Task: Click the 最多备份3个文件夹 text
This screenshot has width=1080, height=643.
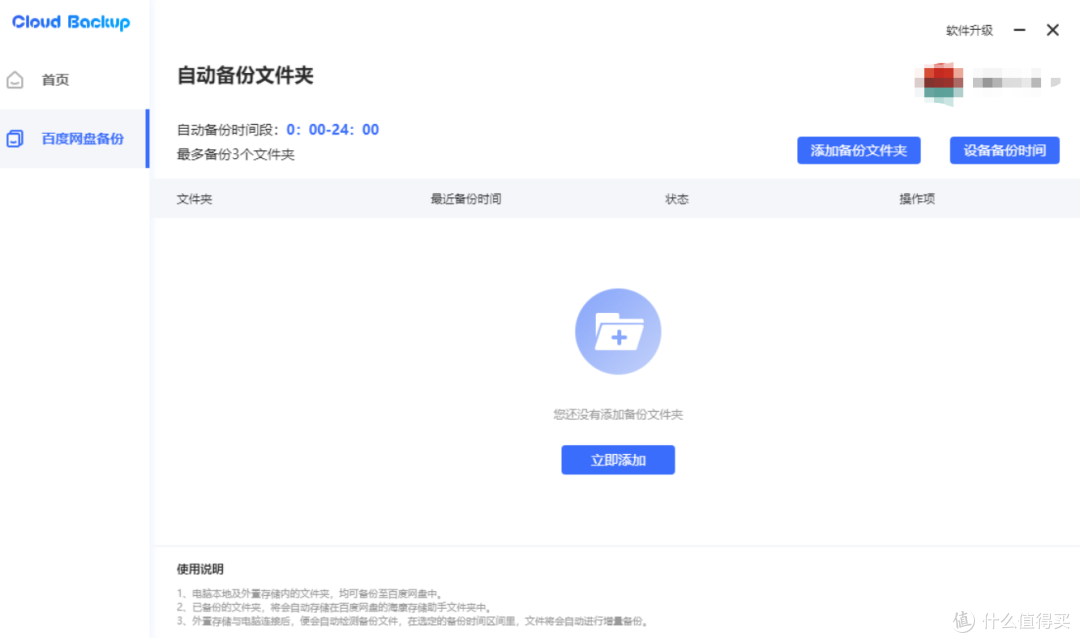Action: pyautogui.click(x=236, y=154)
